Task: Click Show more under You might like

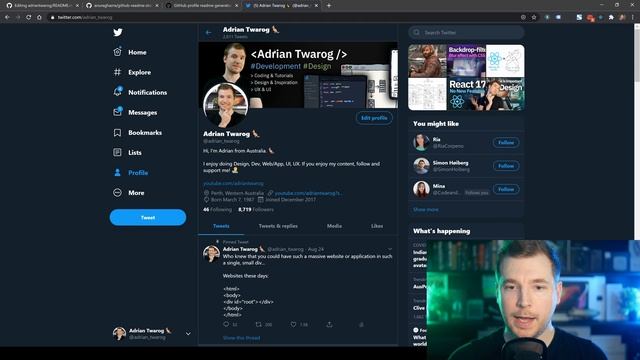Action: (x=426, y=209)
